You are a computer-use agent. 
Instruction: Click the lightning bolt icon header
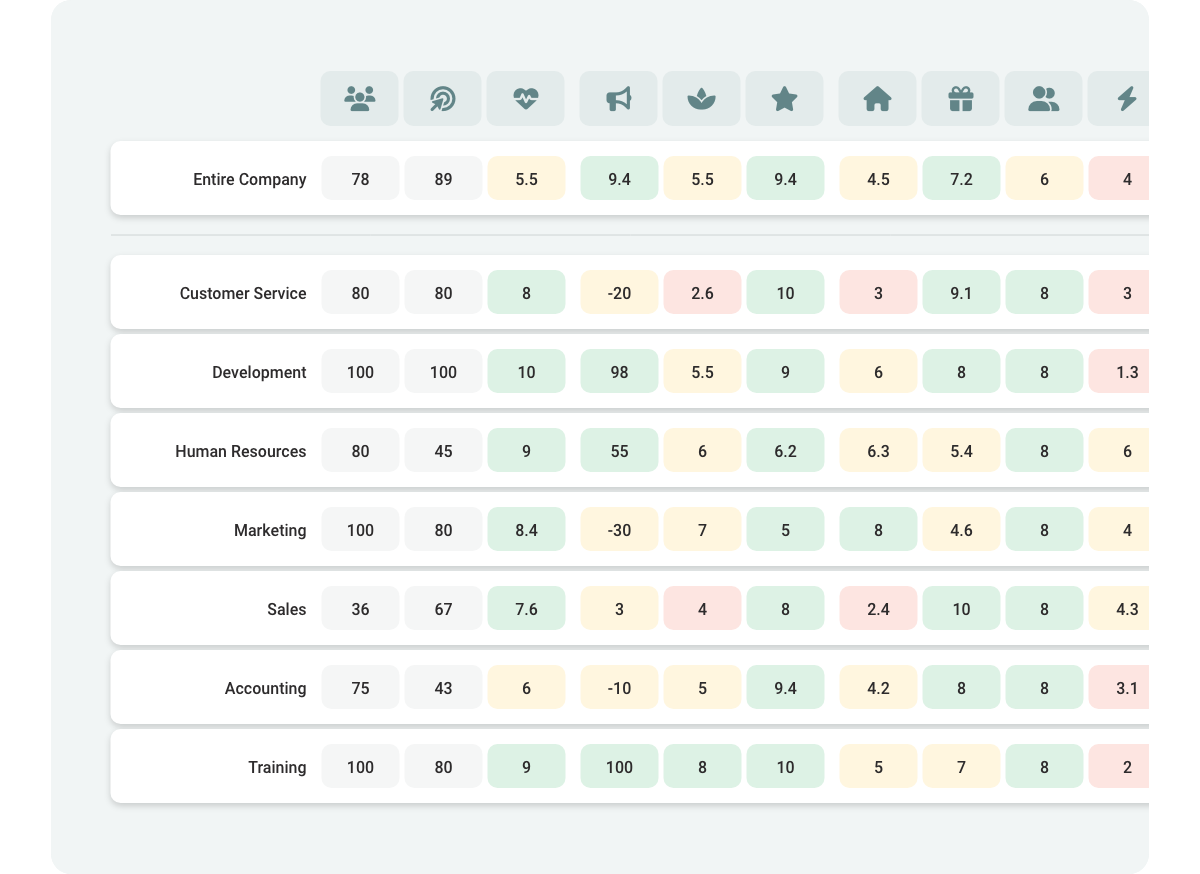coord(1125,98)
